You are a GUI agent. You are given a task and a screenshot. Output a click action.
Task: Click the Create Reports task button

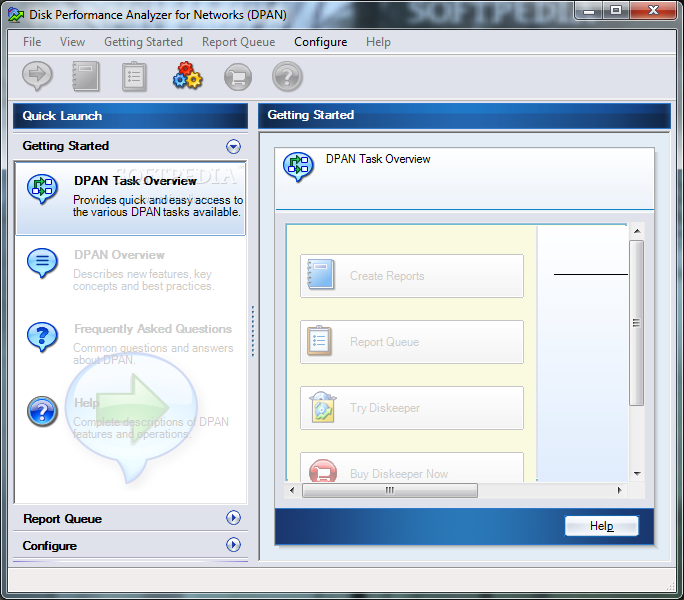(412, 276)
